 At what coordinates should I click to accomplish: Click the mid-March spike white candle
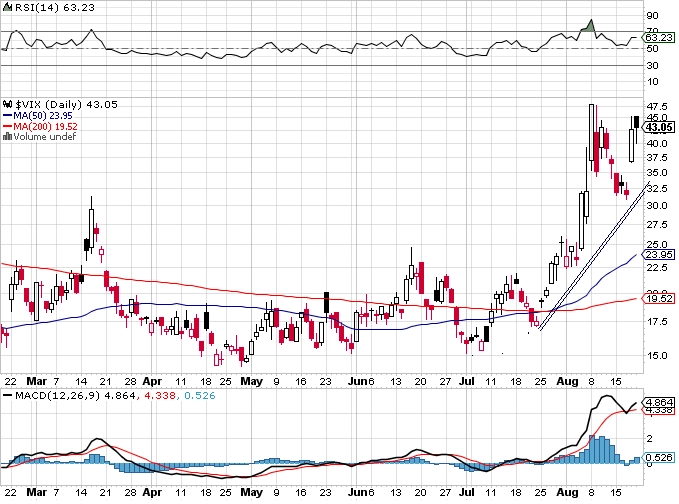pos(91,228)
